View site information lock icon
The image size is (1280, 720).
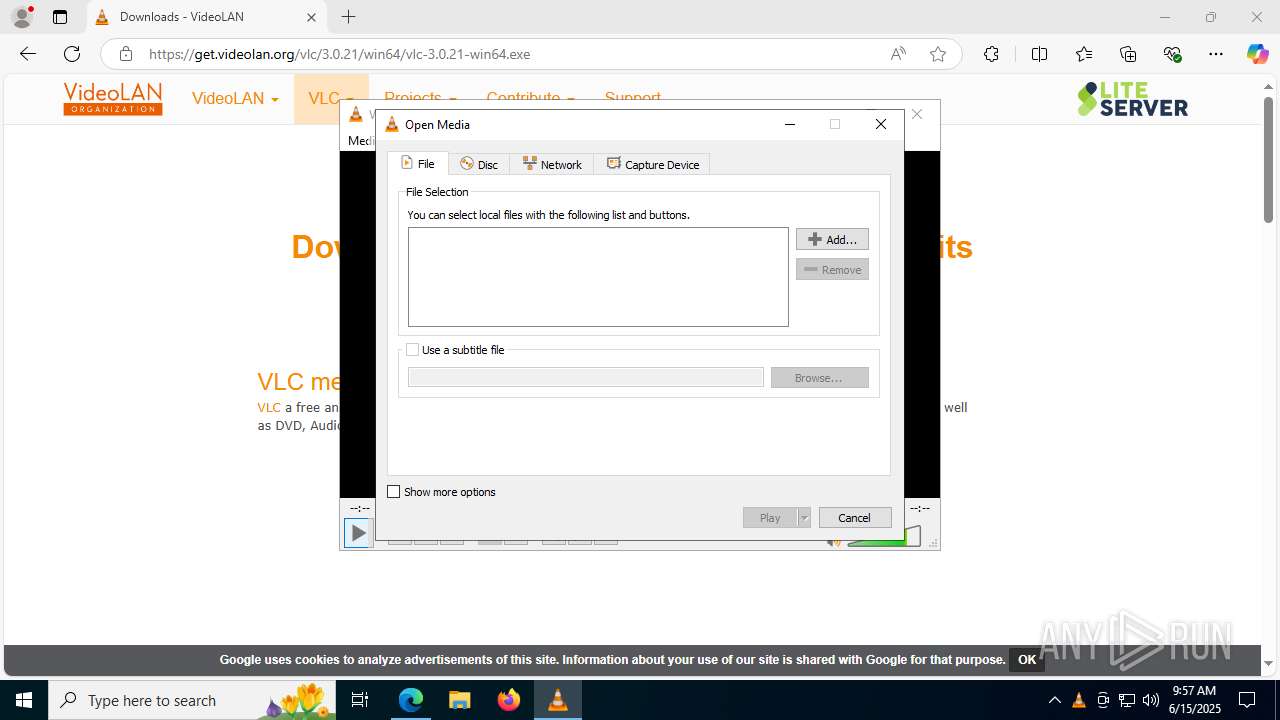(x=125, y=54)
